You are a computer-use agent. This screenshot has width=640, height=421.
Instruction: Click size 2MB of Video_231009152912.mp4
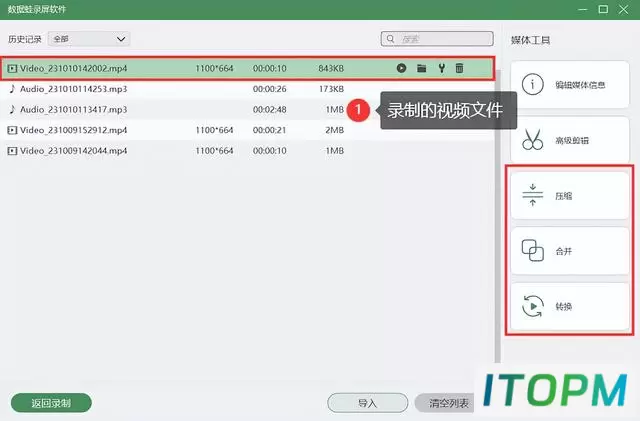pos(335,130)
